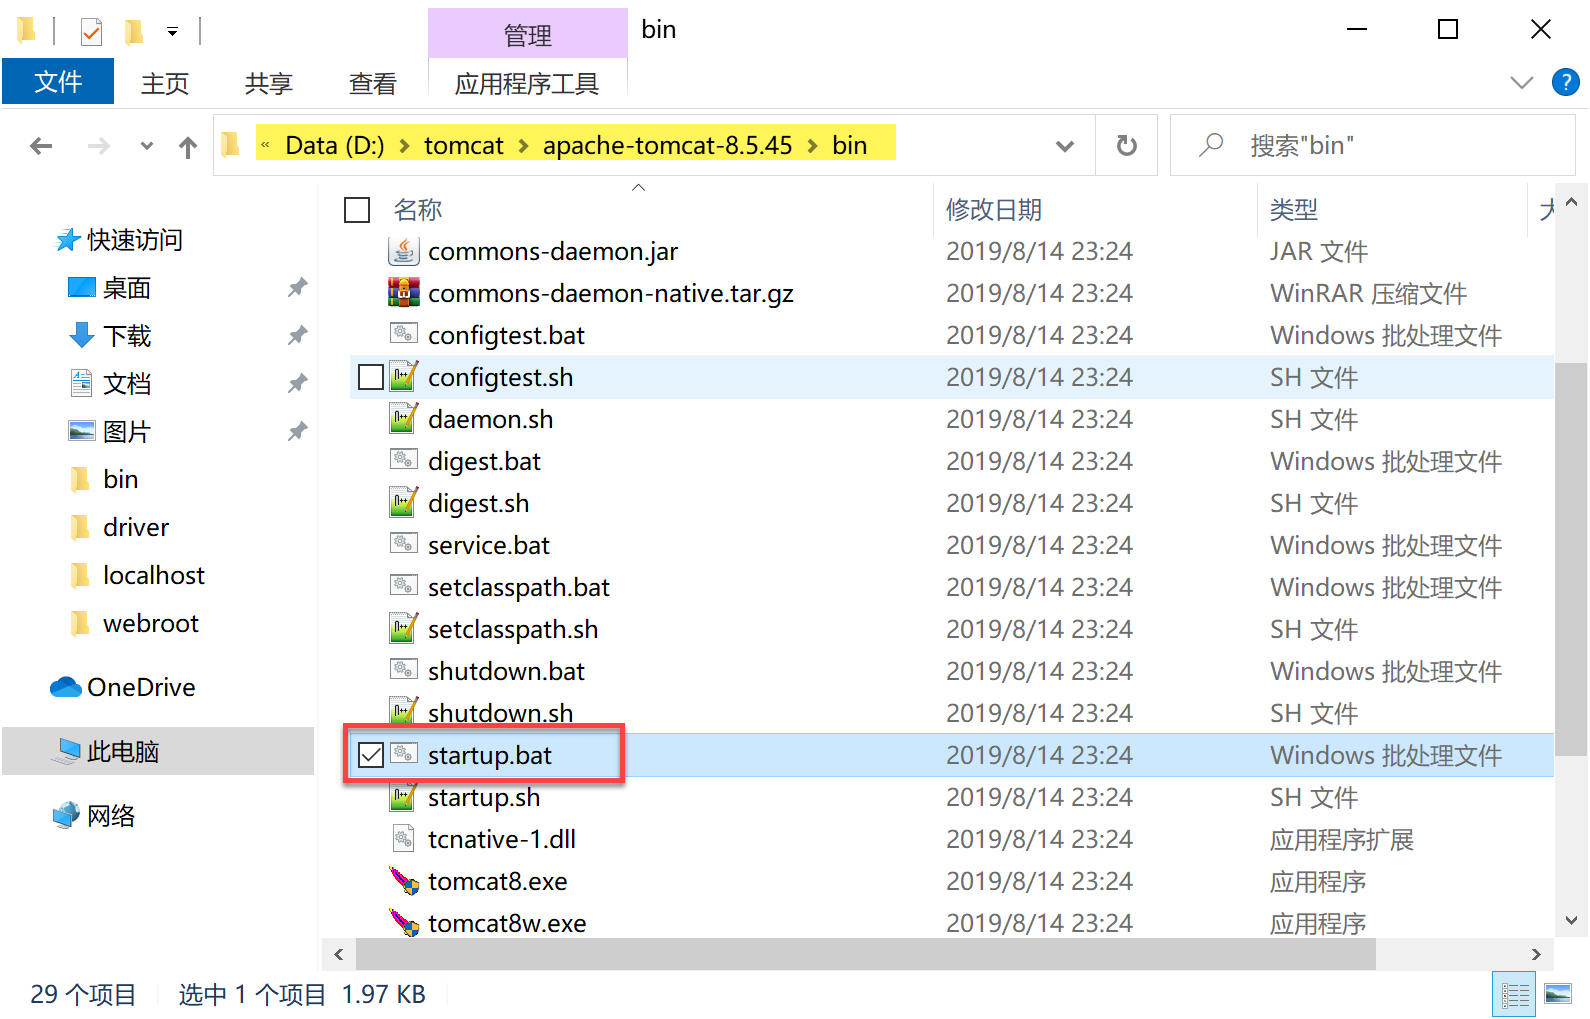Click the Help question mark icon
Image resolution: width=1590 pixels, height=1019 pixels.
pyautogui.click(x=1565, y=82)
